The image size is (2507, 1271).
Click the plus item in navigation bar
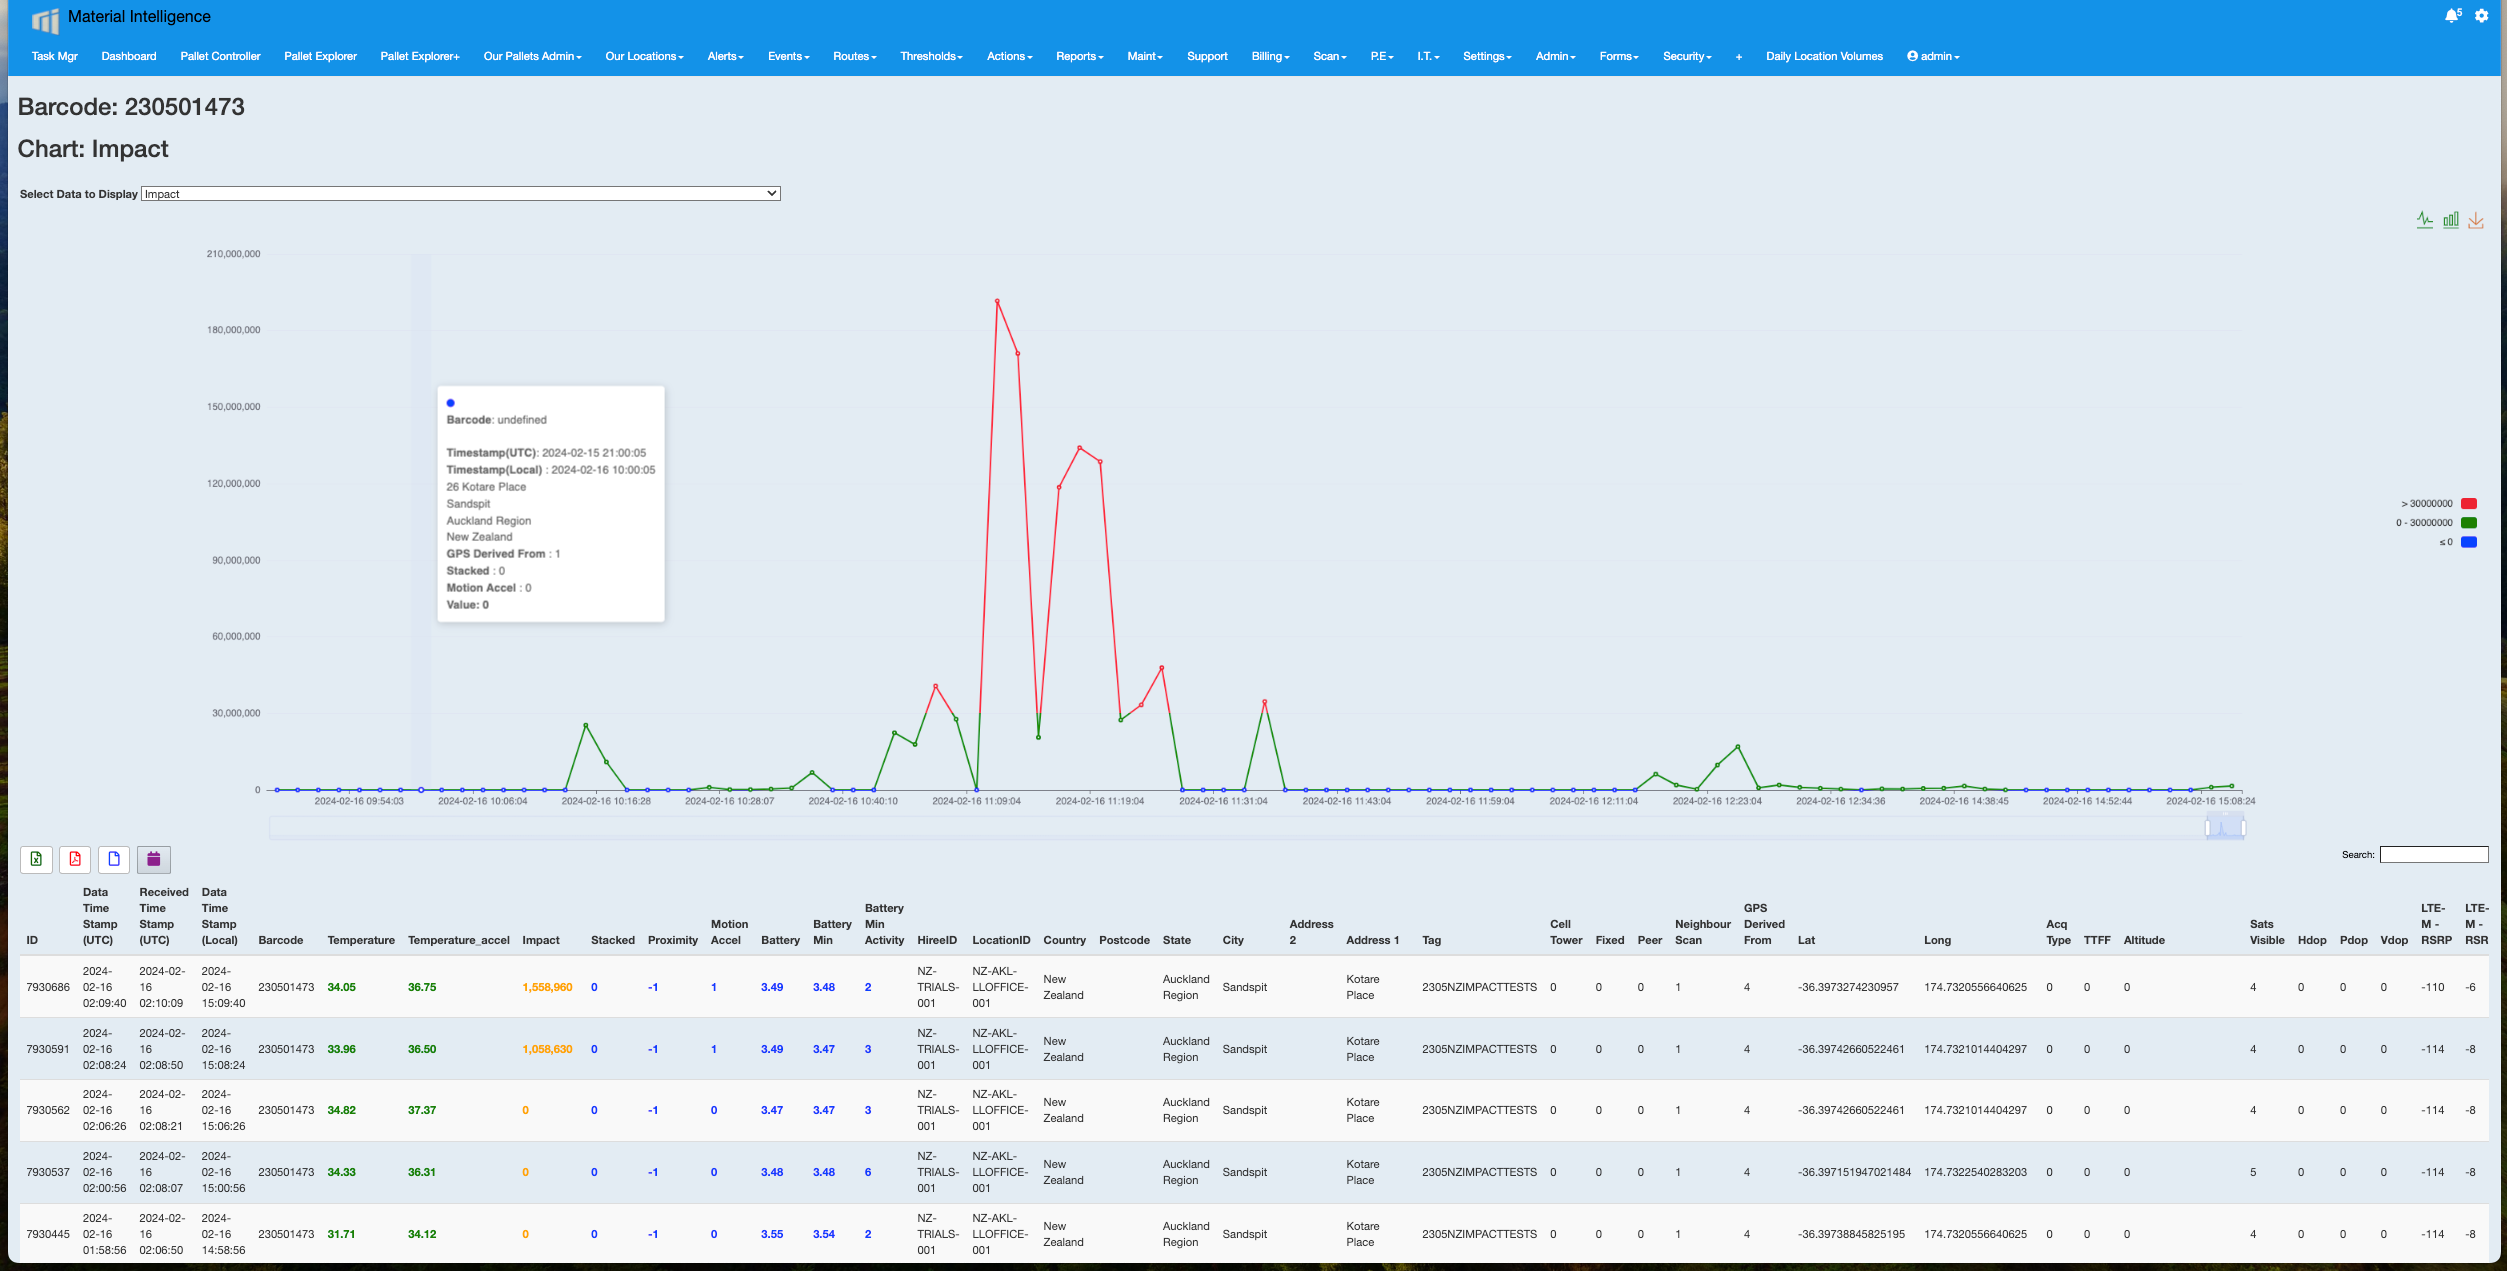(1739, 57)
